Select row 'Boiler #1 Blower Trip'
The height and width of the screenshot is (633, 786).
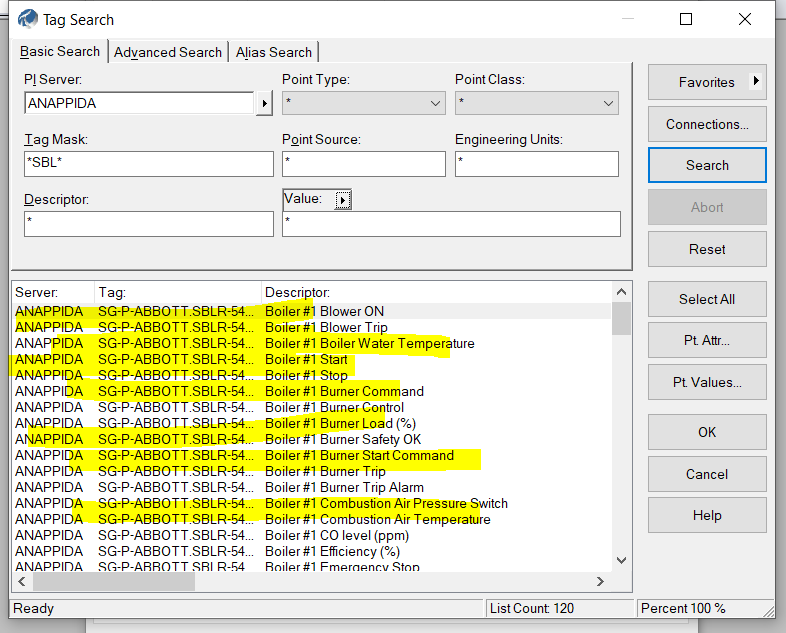click(x=312, y=327)
